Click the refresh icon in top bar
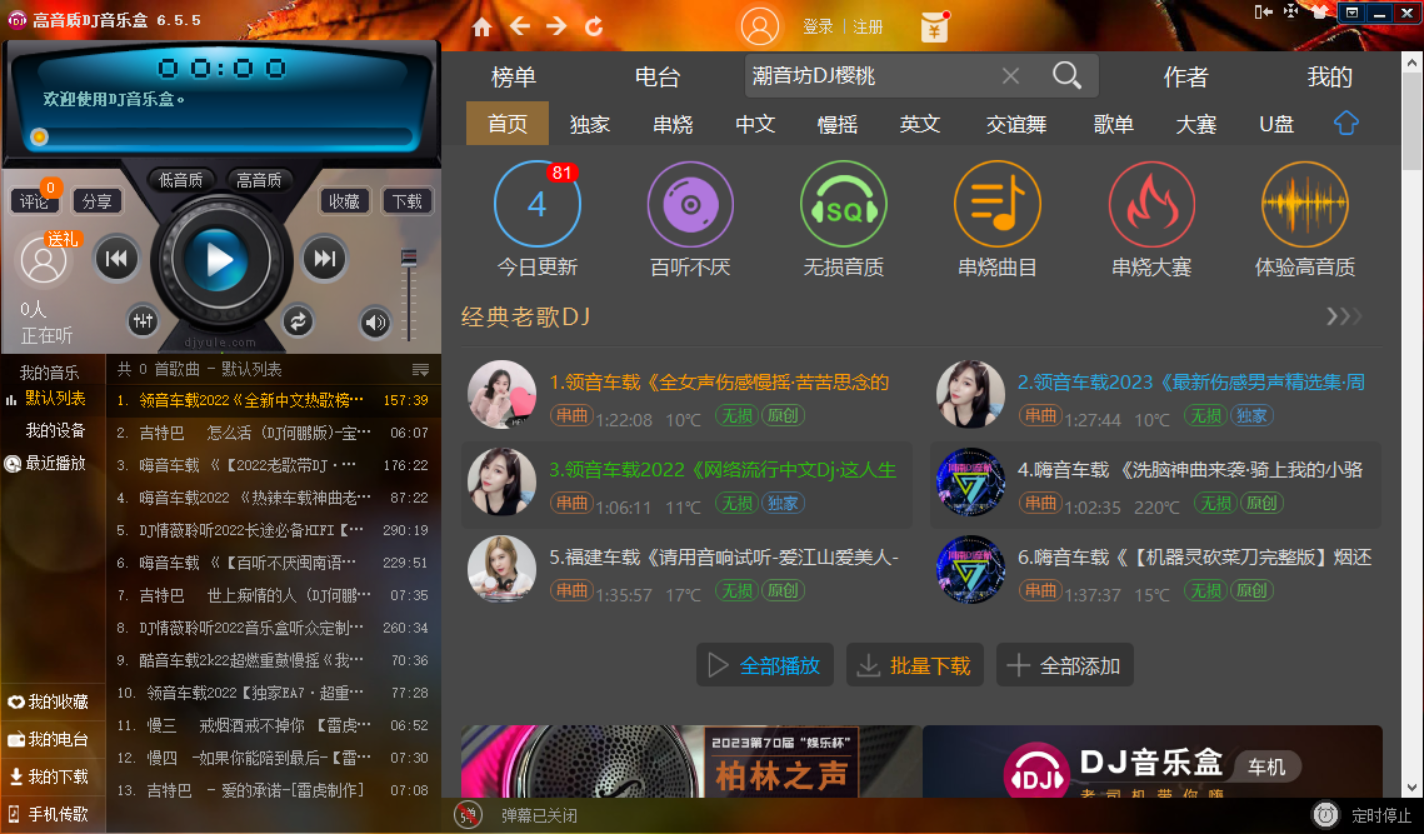 (594, 26)
